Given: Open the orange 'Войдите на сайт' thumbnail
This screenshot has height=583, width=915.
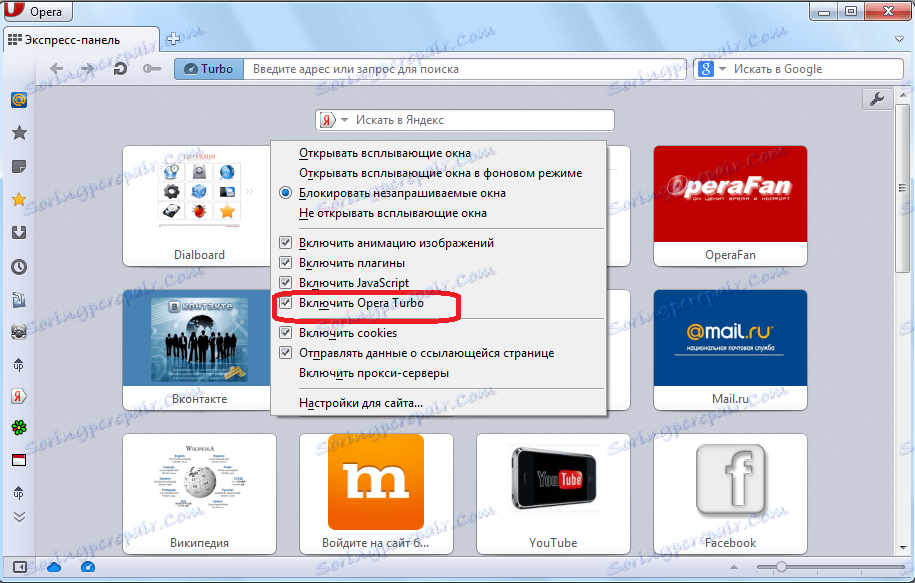Looking at the screenshot, I should (376, 494).
